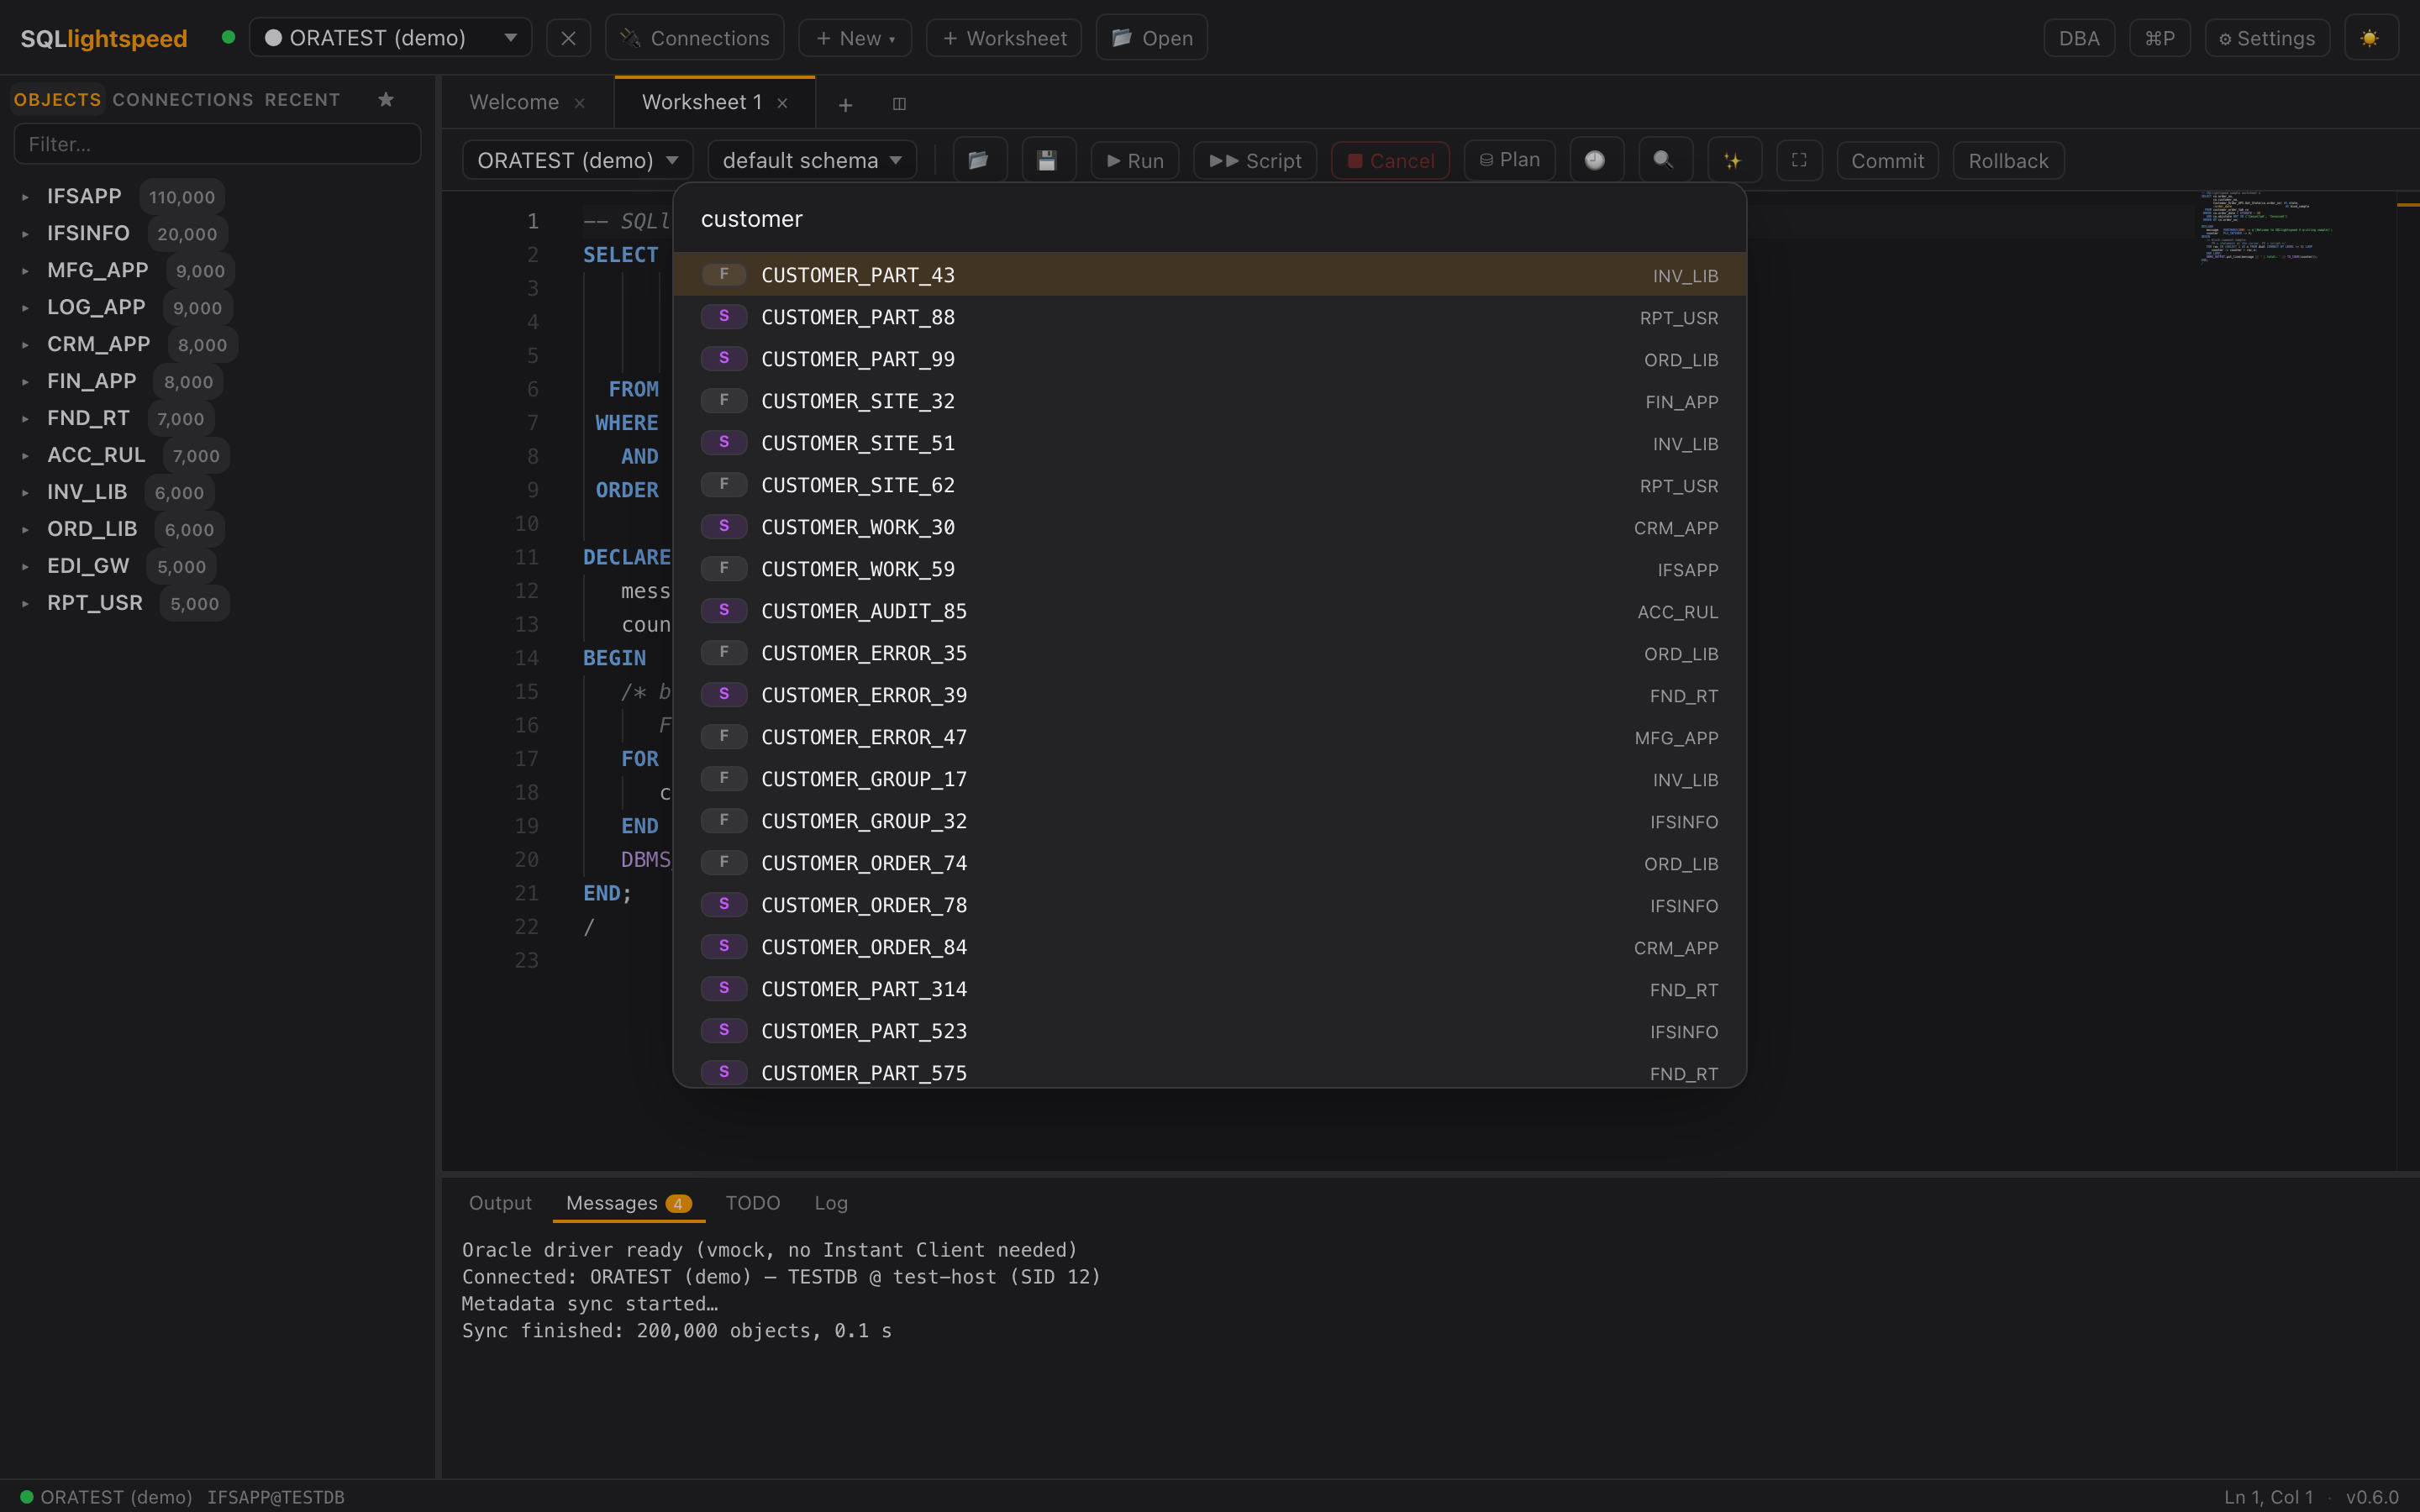This screenshot has height=1512, width=2420.
Task: Click the S type badge of CUSTOMER_PART_88
Action: (x=724, y=316)
